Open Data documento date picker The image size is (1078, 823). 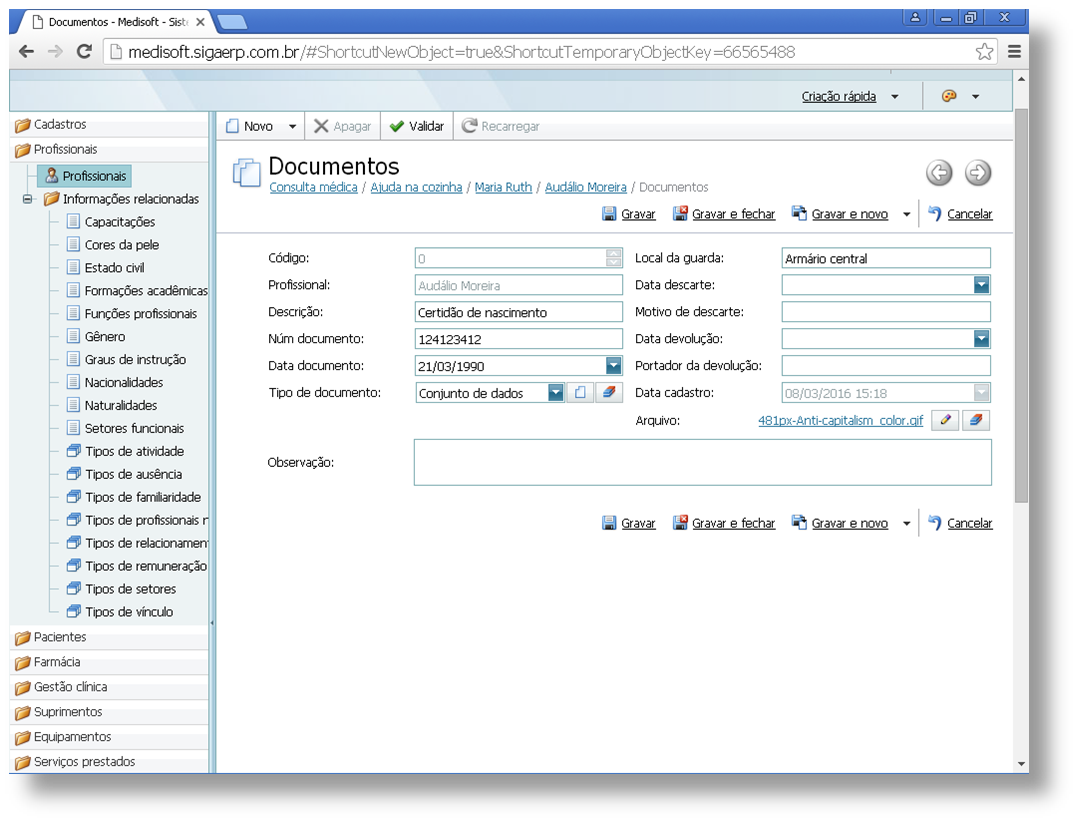614,366
